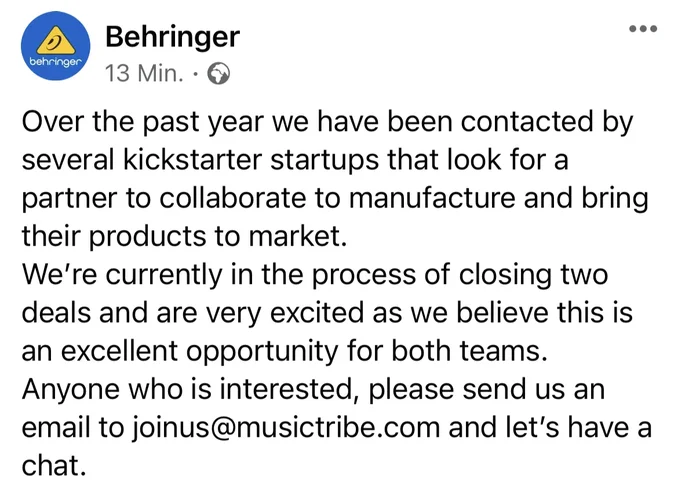The width and height of the screenshot is (678, 500).
Task: Open the Behringer page name link
Action: pyautogui.click(x=172, y=37)
